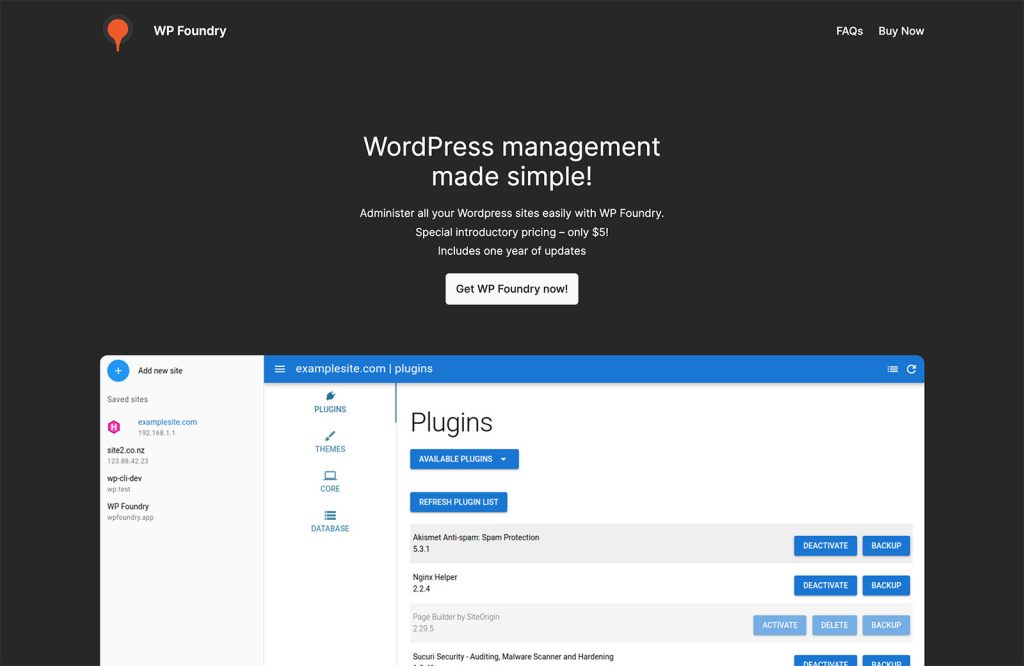
Task: Delete Page Builder by SiteOrigin
Action: pyautogui.click(x=835, y=626)
